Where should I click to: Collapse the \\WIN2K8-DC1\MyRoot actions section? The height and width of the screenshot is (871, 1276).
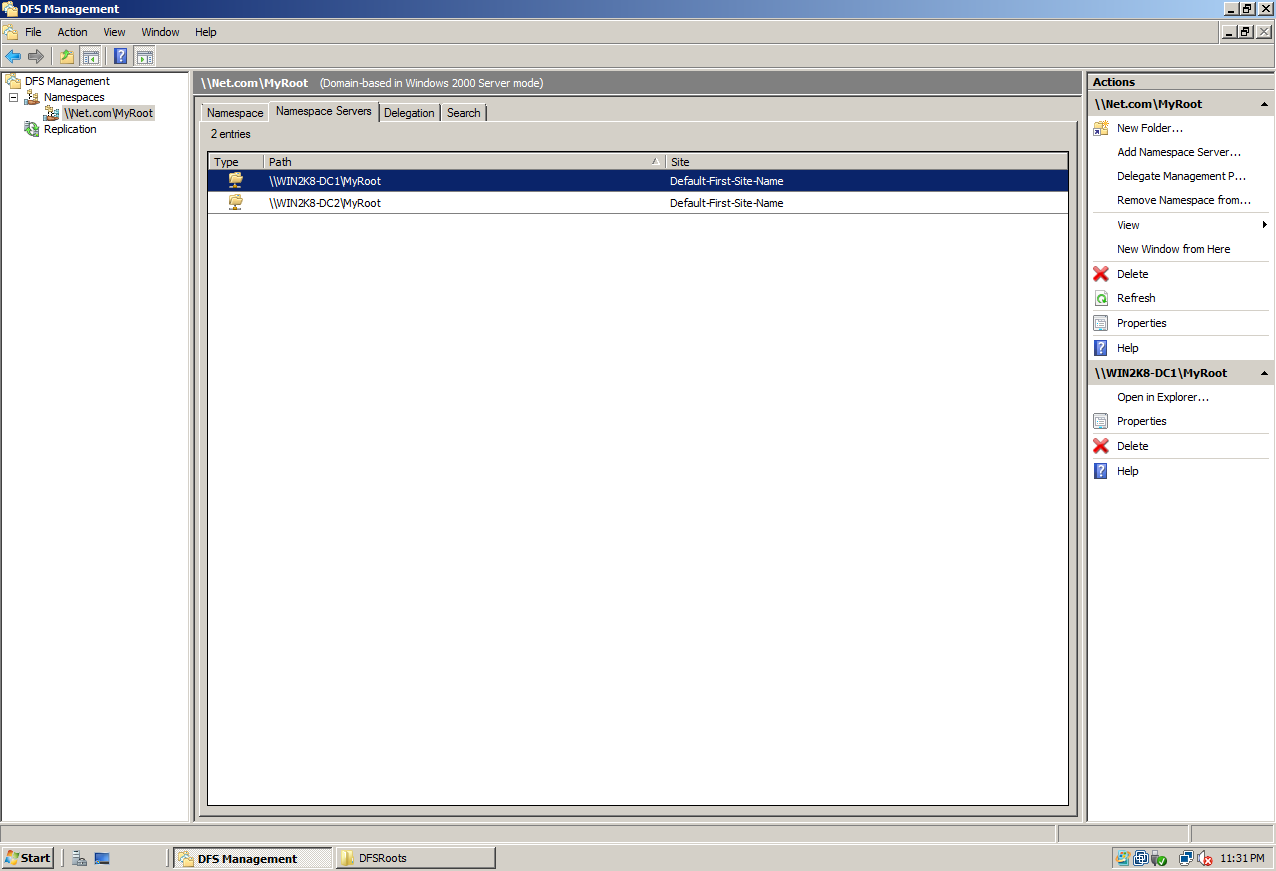(1264, 373)
